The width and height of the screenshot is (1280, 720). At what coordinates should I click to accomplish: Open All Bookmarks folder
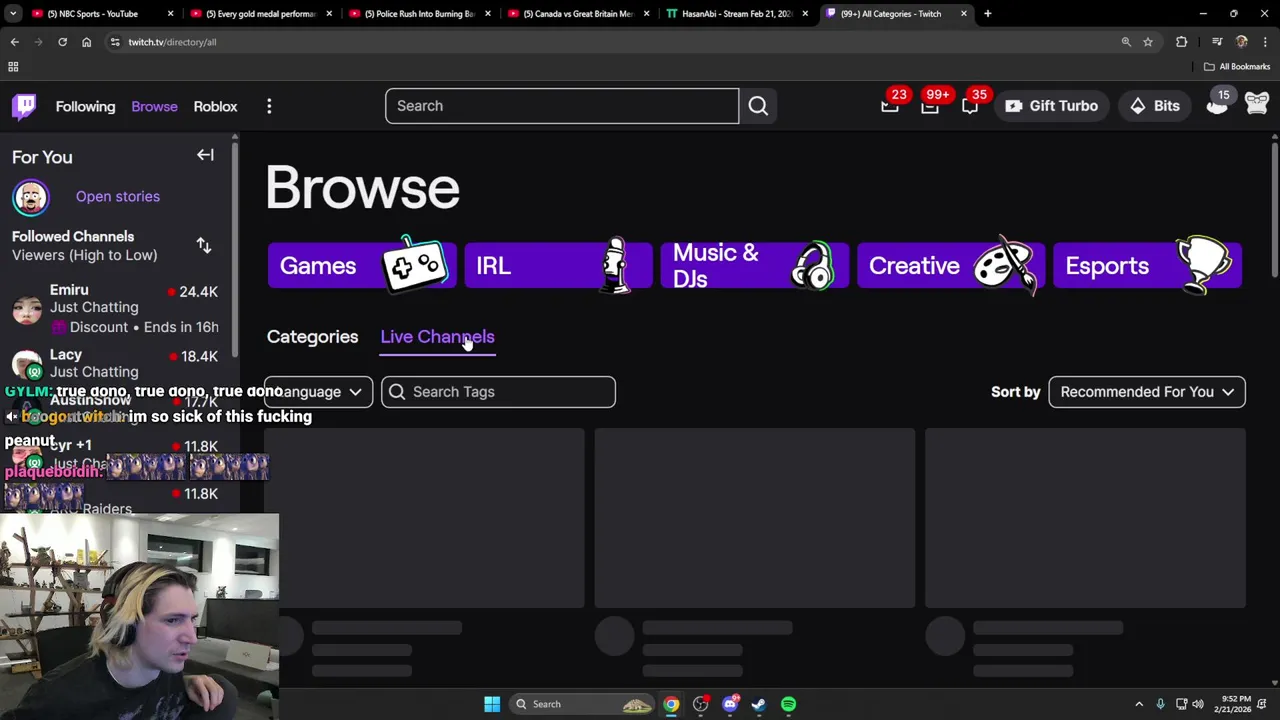[1237, 67]
